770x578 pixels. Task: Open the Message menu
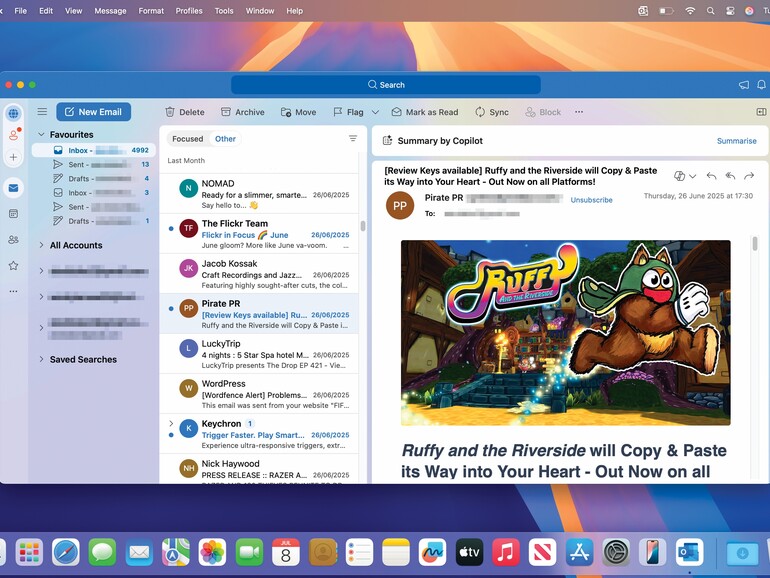coord(110,11)
